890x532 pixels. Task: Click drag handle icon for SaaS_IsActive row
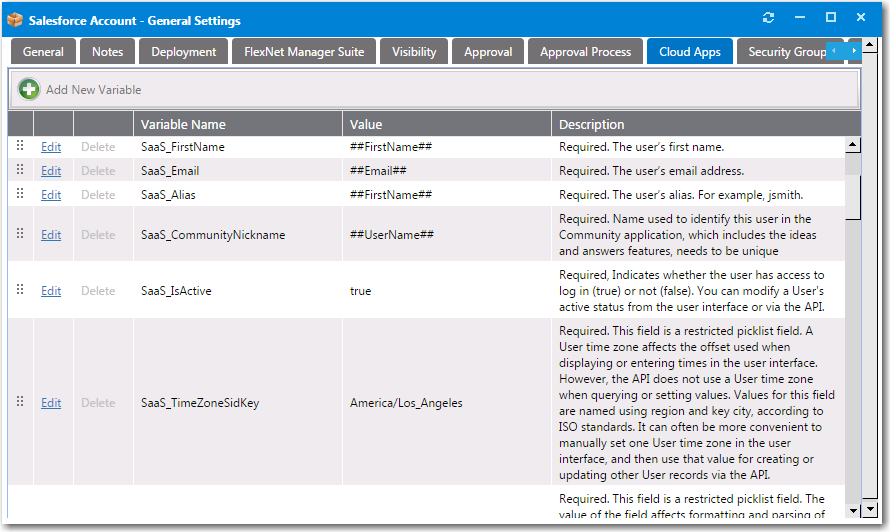pos(20,290)
